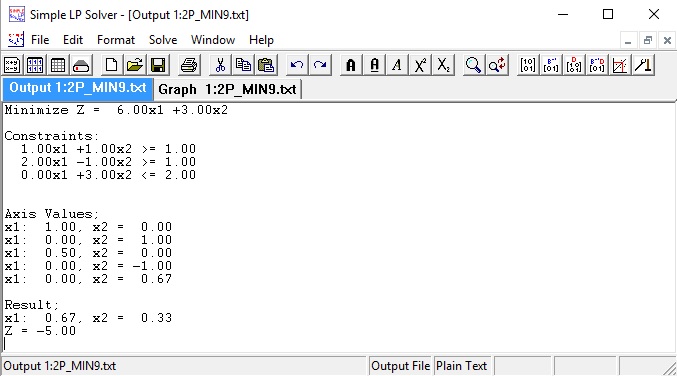Click the window resize grip corner
The width and height of the screenshot is (677, 376).
670,368
